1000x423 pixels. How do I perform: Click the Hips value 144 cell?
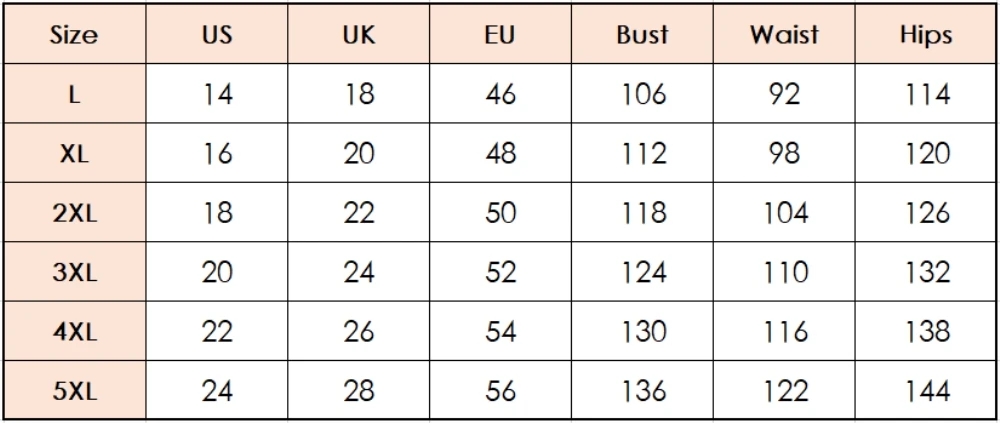tap(926, 390)
